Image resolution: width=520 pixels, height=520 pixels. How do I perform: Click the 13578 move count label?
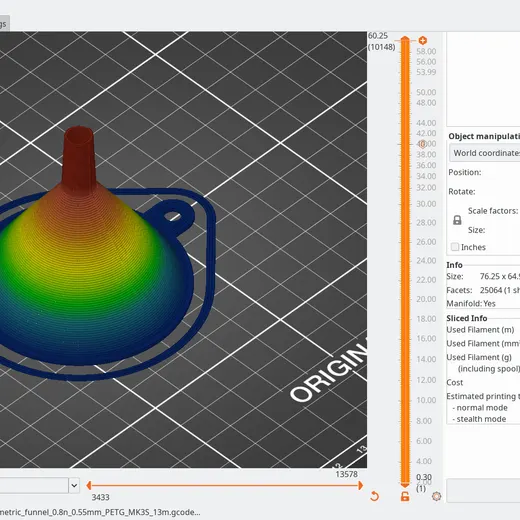pos(346,474)
